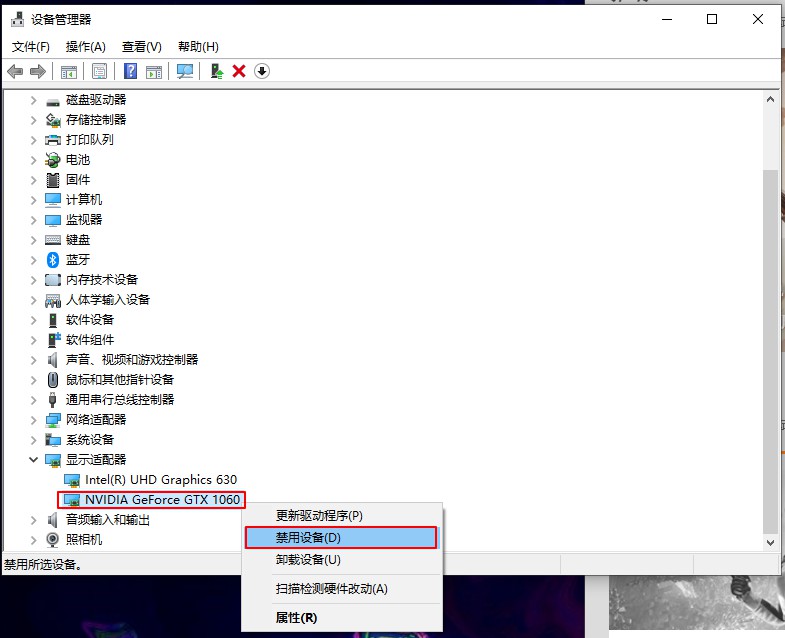Screen dimensions: 785x638
Task: Open the 操作(A) menu
Action: (85, 47)
